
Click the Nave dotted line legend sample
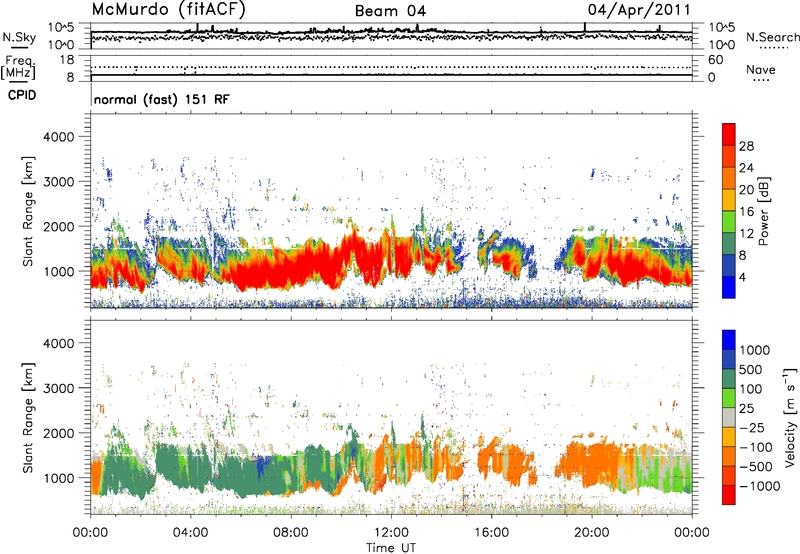point(761,80)
